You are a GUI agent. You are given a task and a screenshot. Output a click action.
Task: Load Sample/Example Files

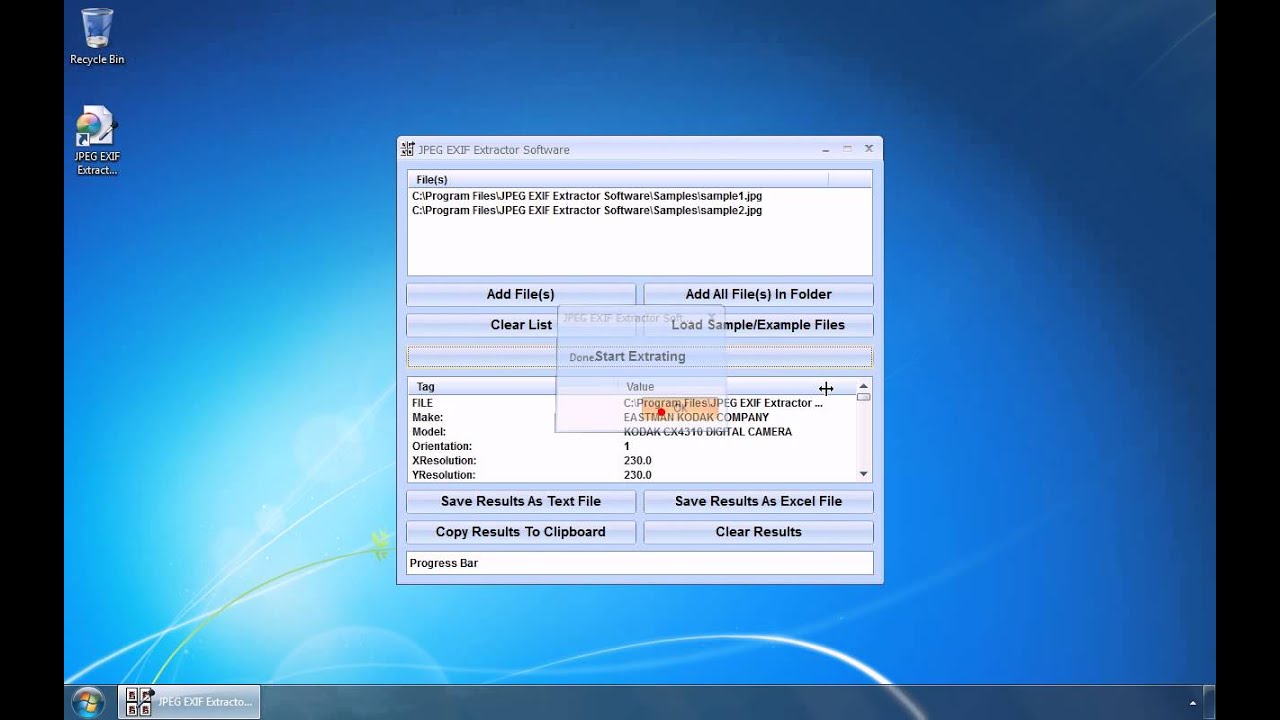pyautogui.click(x=790, y=325)
